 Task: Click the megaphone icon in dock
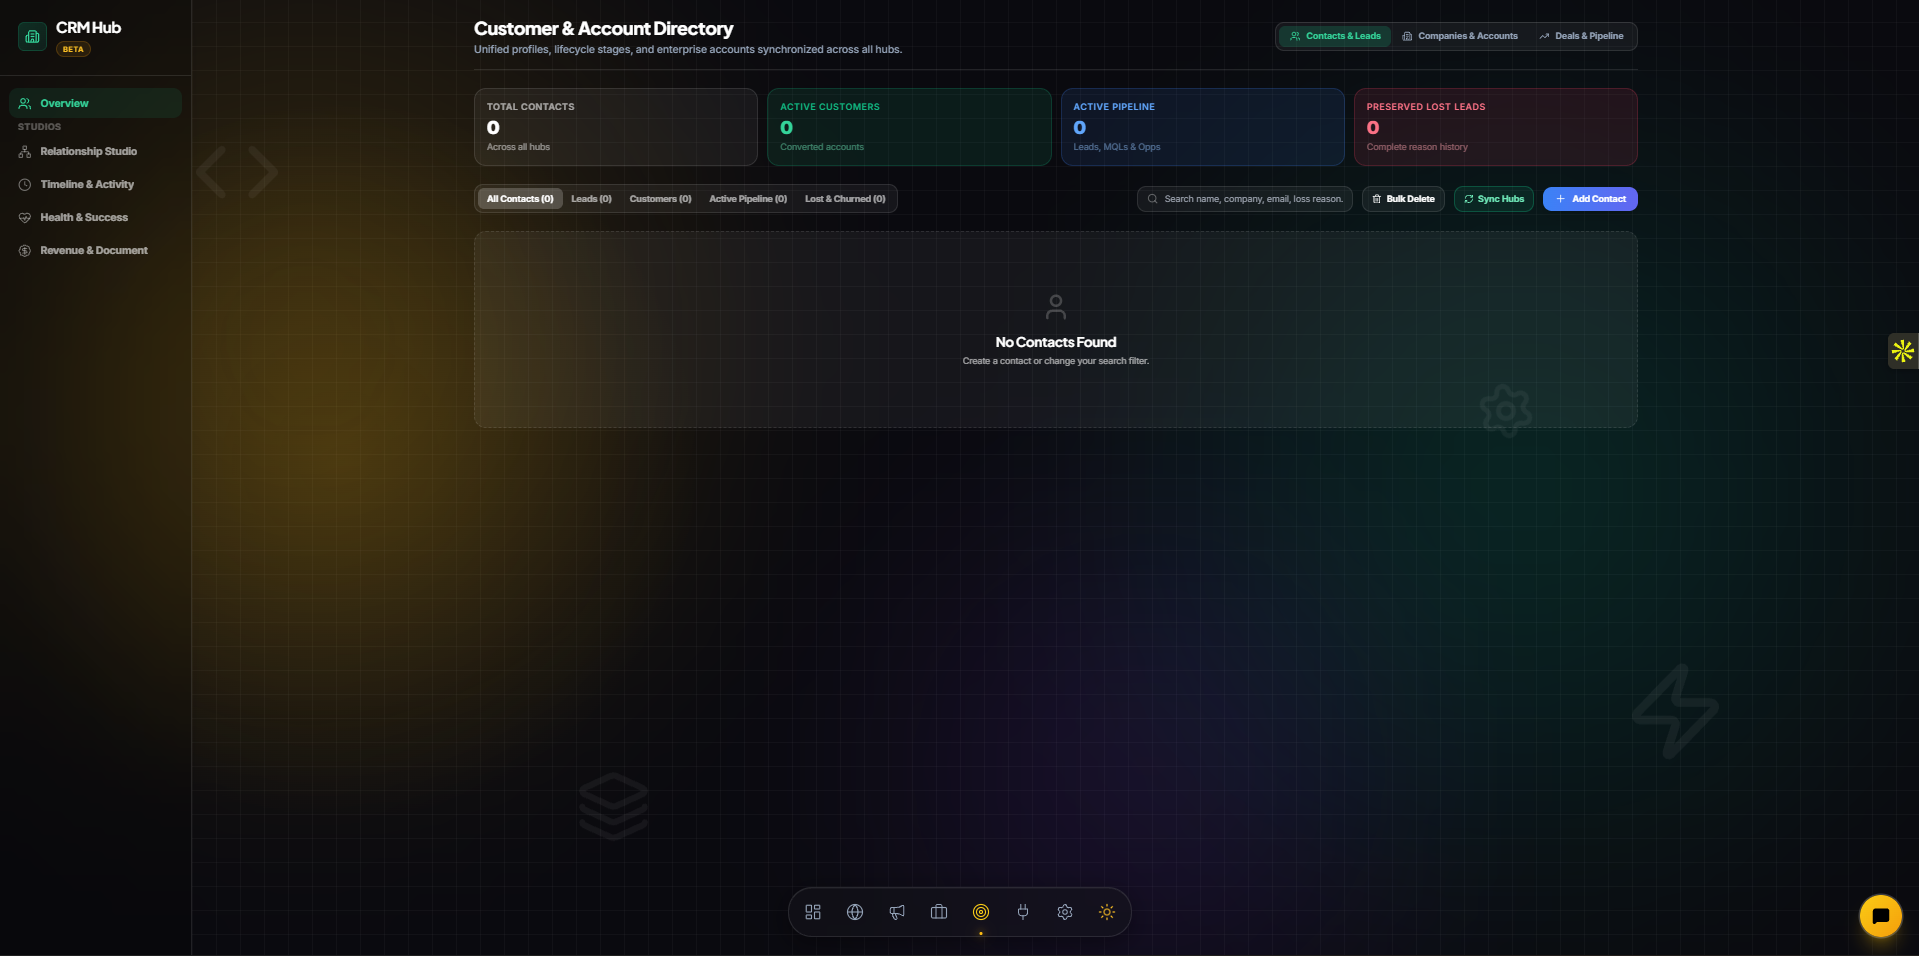click(897, 912)
